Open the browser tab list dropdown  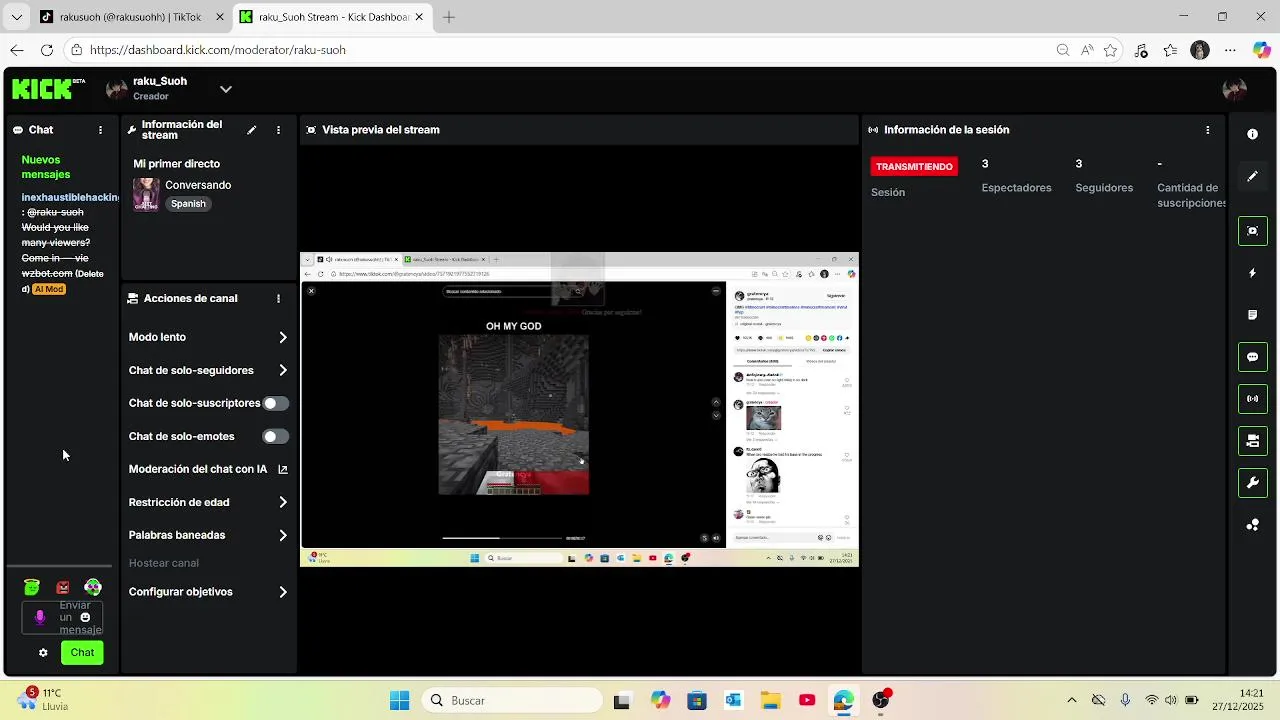click(x=16, y=17)
